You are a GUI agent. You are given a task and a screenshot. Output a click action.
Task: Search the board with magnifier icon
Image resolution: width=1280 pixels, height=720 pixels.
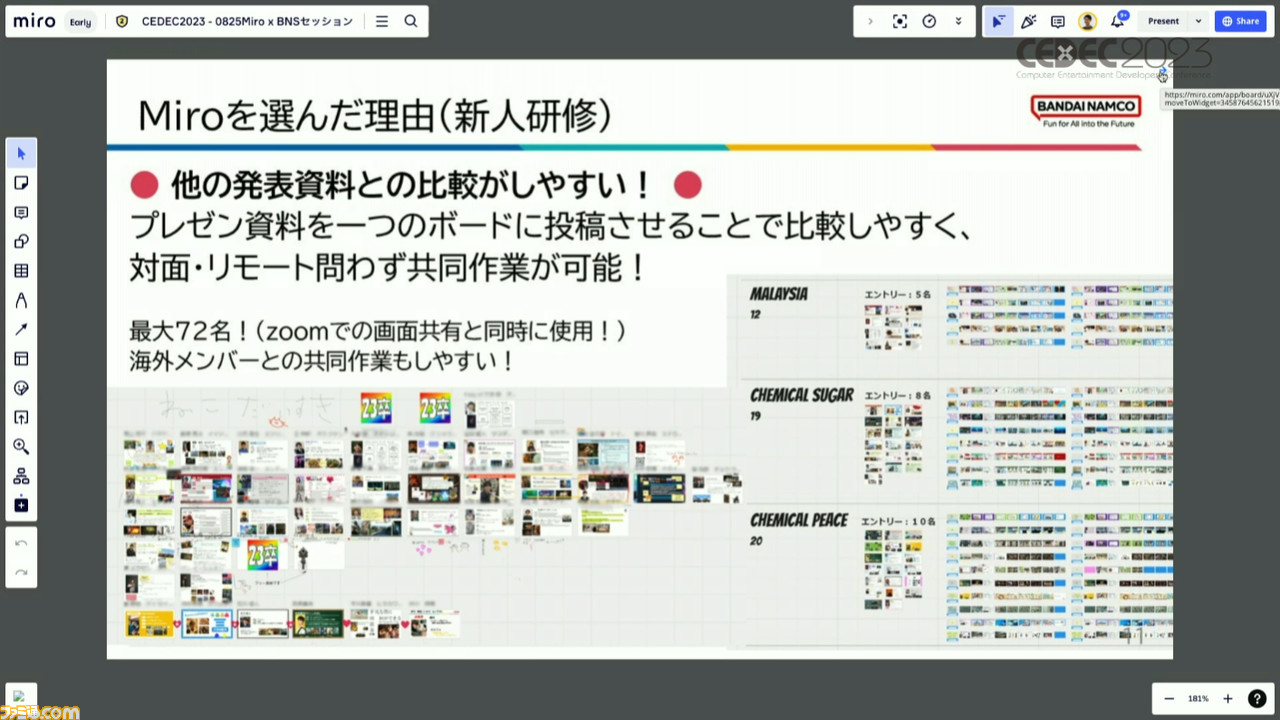pyautogui.click(x=411, y=21)
